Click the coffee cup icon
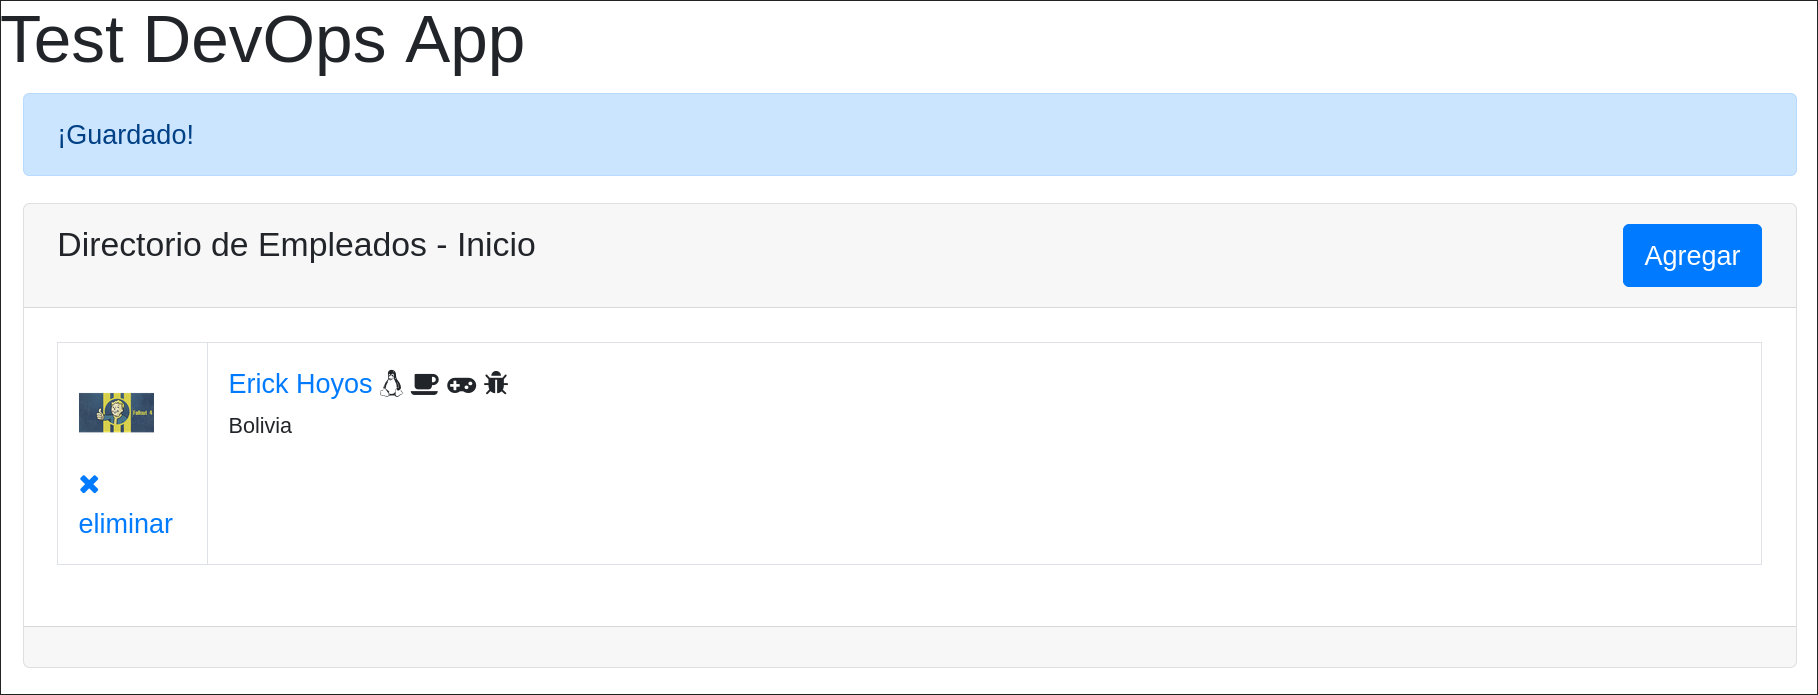Viewport: 1818px width, 695px height. 425,383
